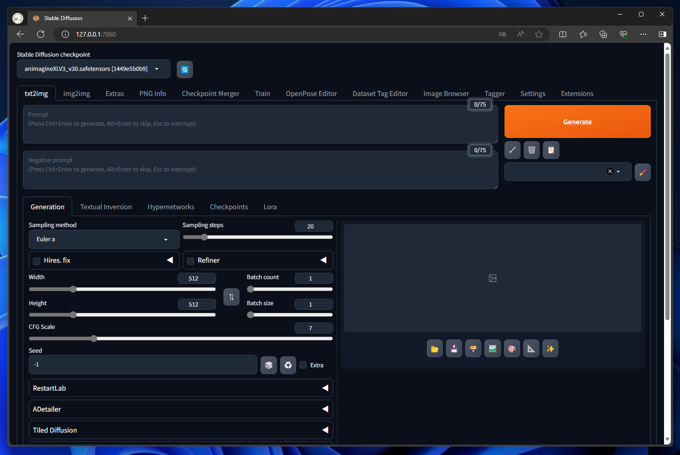Open a new browser tab

pyautogui.click(x=145, y=18)
